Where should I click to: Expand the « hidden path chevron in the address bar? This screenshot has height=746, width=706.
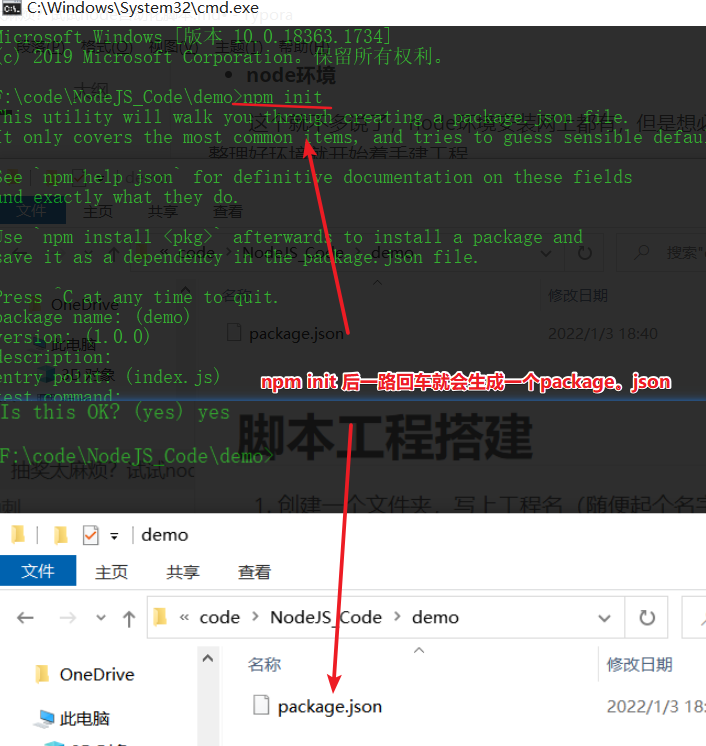(x=184, y=618)
